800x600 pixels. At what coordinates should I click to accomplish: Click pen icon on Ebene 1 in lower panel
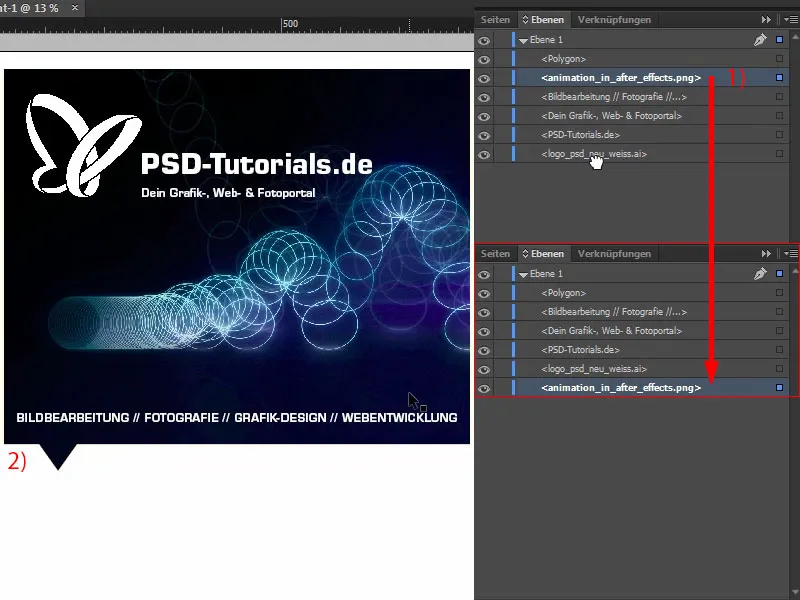pyautogui.click(x=760, y=273)
